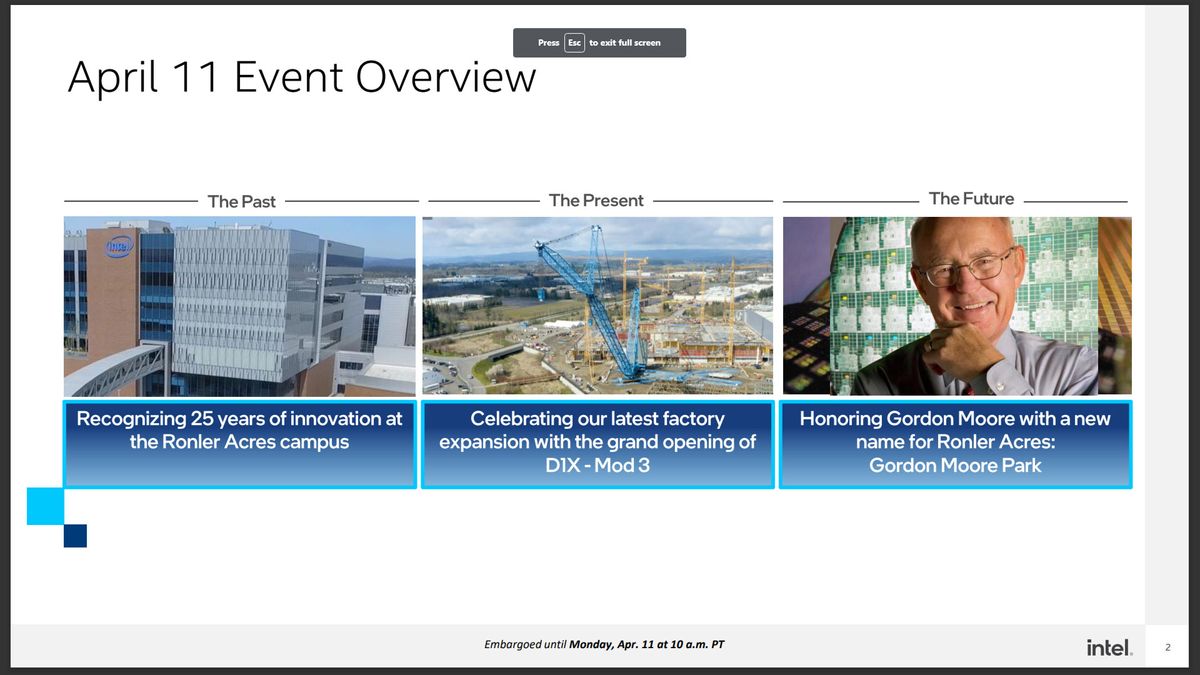Select the Gordon Moore portrait photo
Image resolution: width=1200 pixels, height=675 pixels.
[x=957, y=306]
